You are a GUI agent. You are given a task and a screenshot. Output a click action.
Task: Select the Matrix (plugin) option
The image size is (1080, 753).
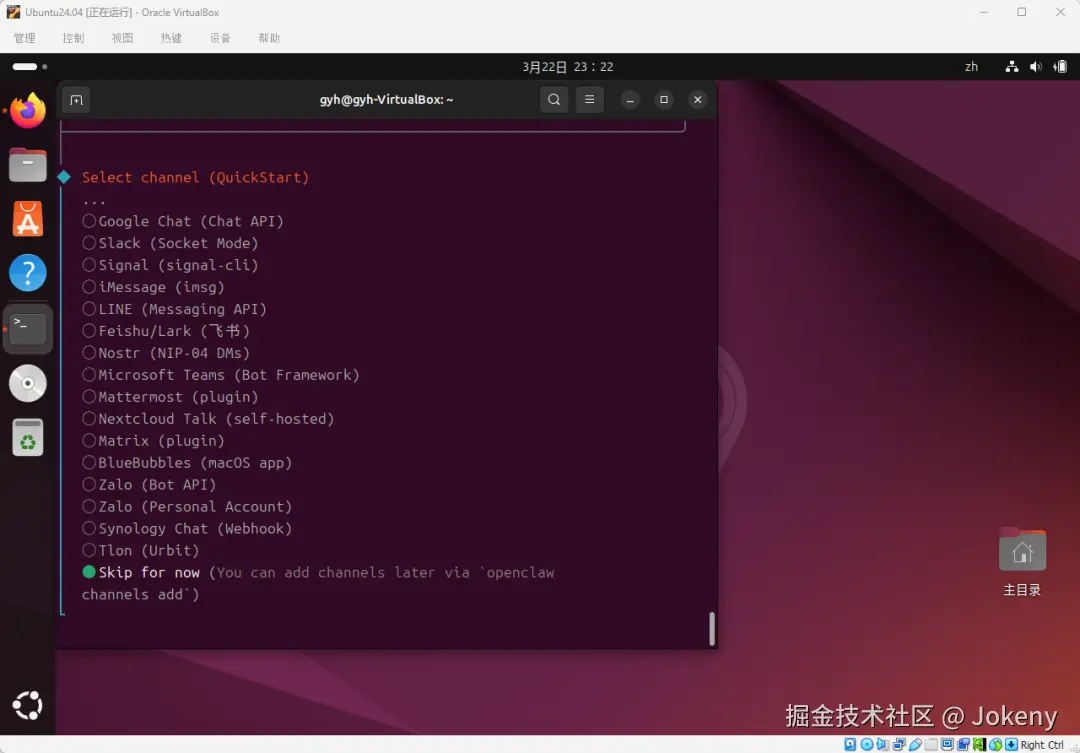click(154, 441)
